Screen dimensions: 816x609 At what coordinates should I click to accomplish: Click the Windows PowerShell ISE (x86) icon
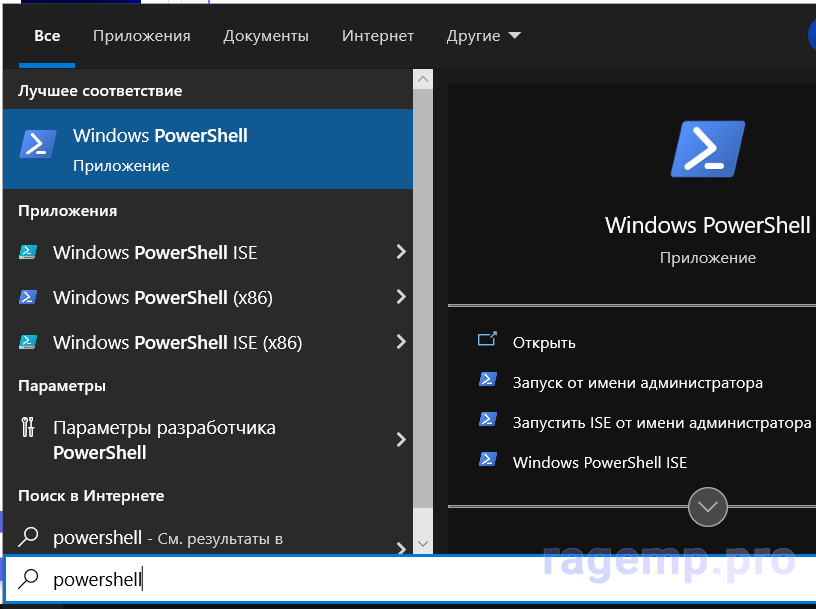tap(28, 342)
